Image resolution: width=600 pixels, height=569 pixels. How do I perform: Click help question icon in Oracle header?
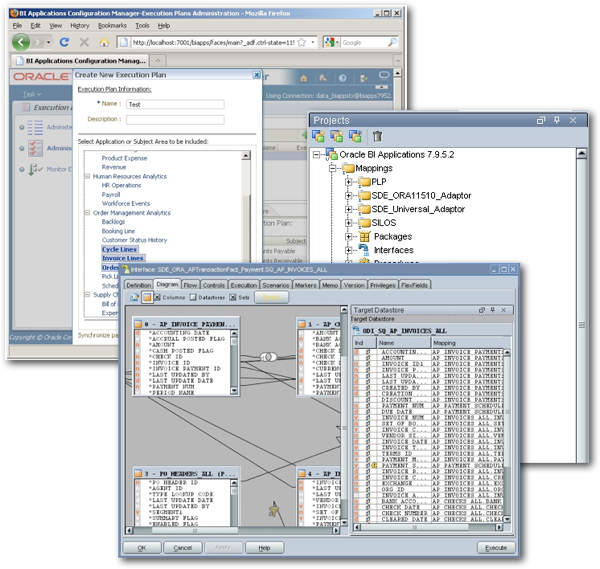click(x=342, y=78)
